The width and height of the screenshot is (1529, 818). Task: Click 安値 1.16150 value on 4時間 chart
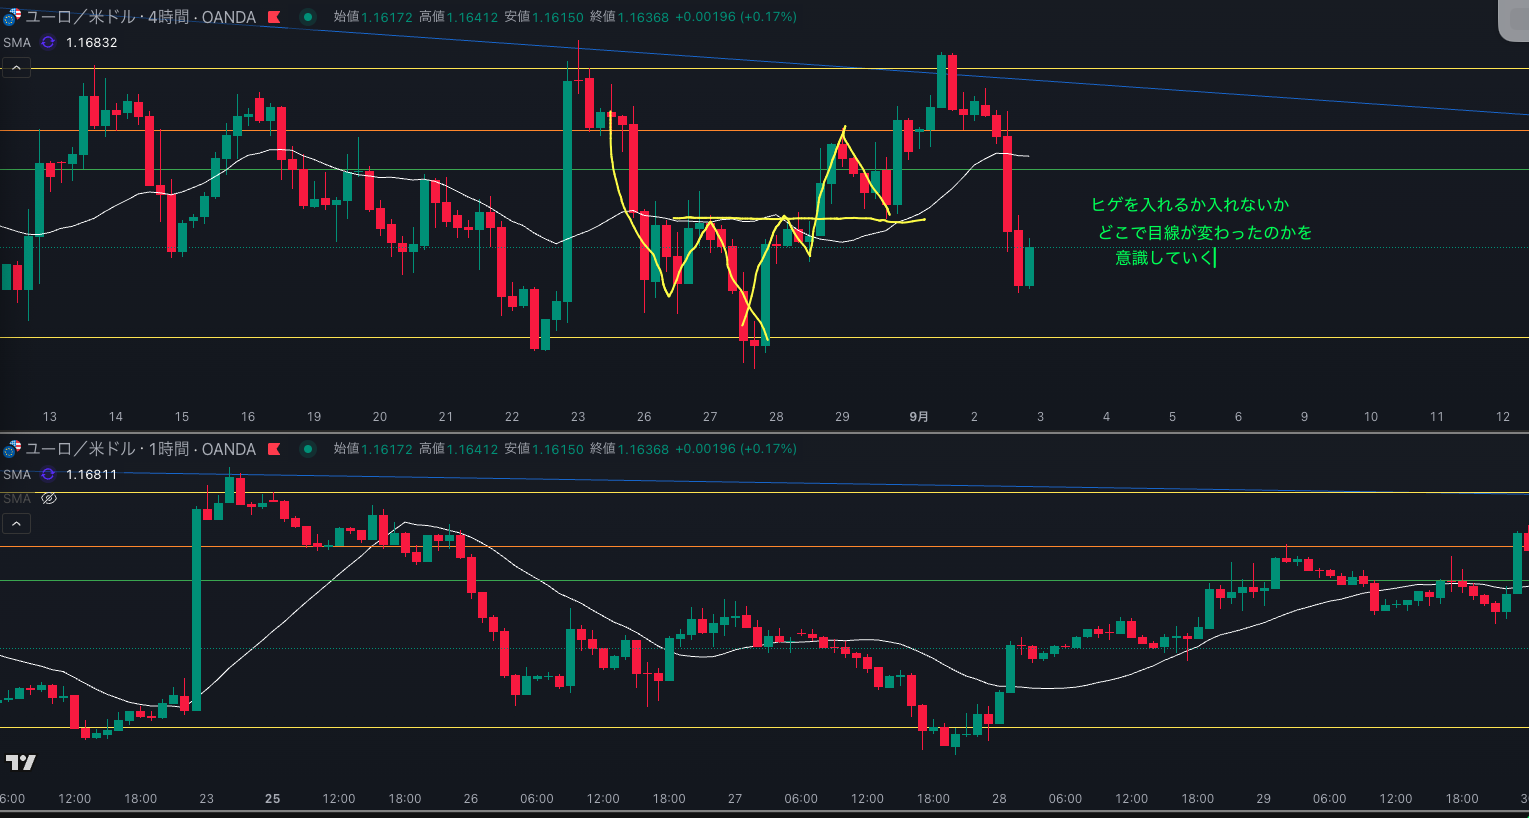click(544, 17)
